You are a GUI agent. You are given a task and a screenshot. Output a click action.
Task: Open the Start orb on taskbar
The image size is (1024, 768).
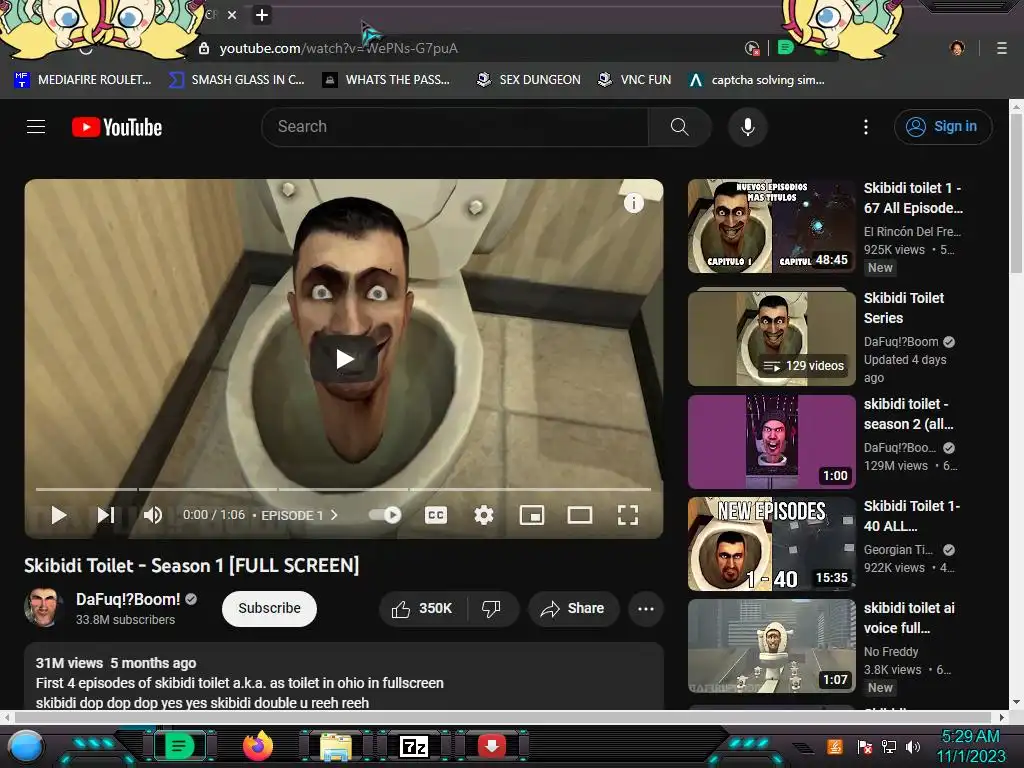(26, 746)
